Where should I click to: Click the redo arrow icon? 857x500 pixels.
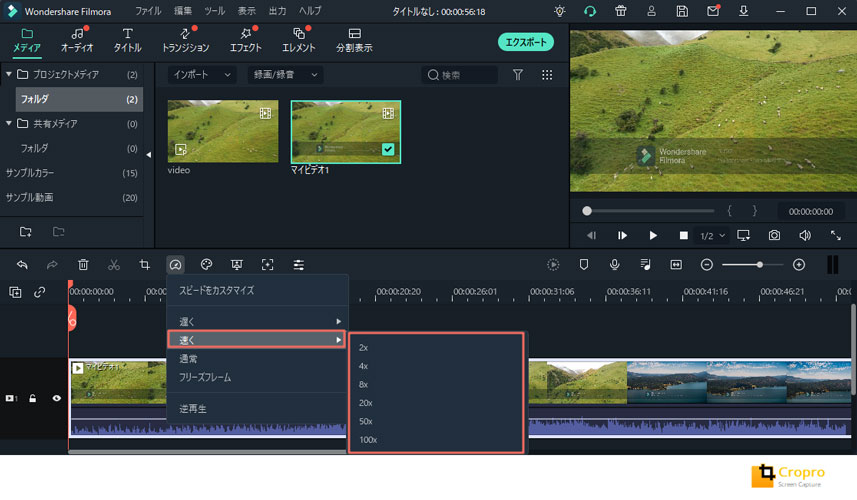point(52,265)
